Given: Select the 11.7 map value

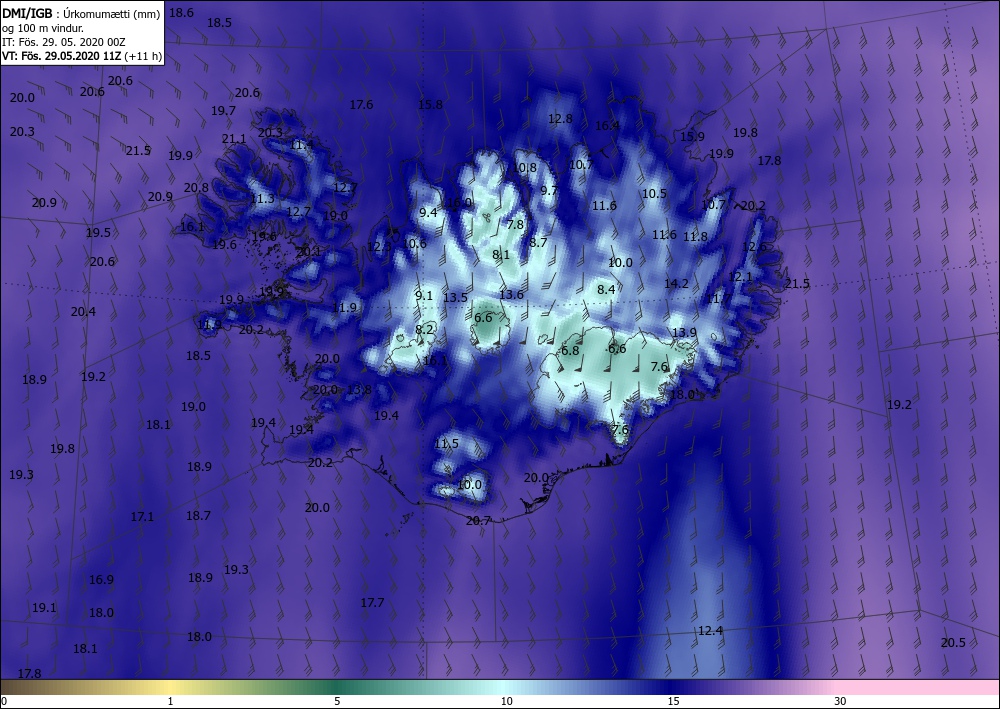Looking at the screenshot, I should point(718,298).
